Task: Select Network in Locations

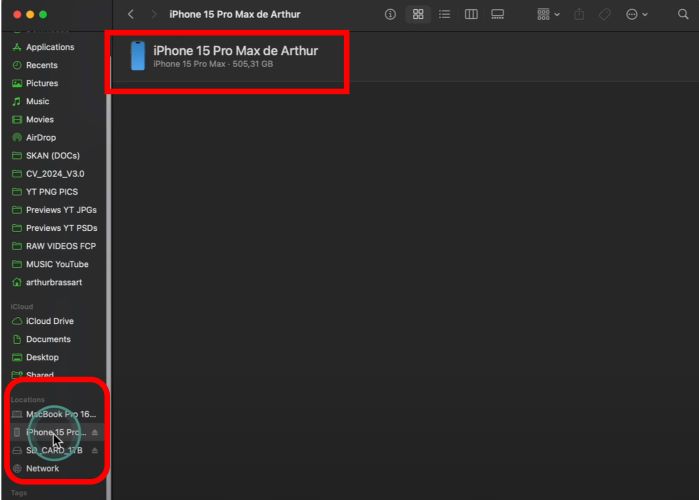Action: click(42, 468)
